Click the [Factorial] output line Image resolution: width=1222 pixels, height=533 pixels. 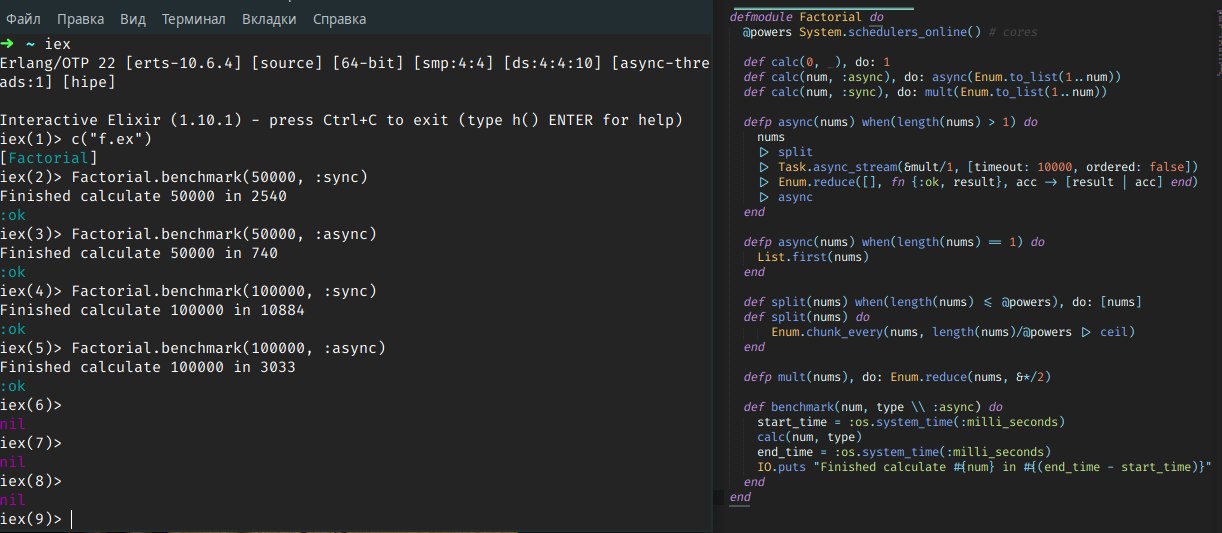pos(49,158)
